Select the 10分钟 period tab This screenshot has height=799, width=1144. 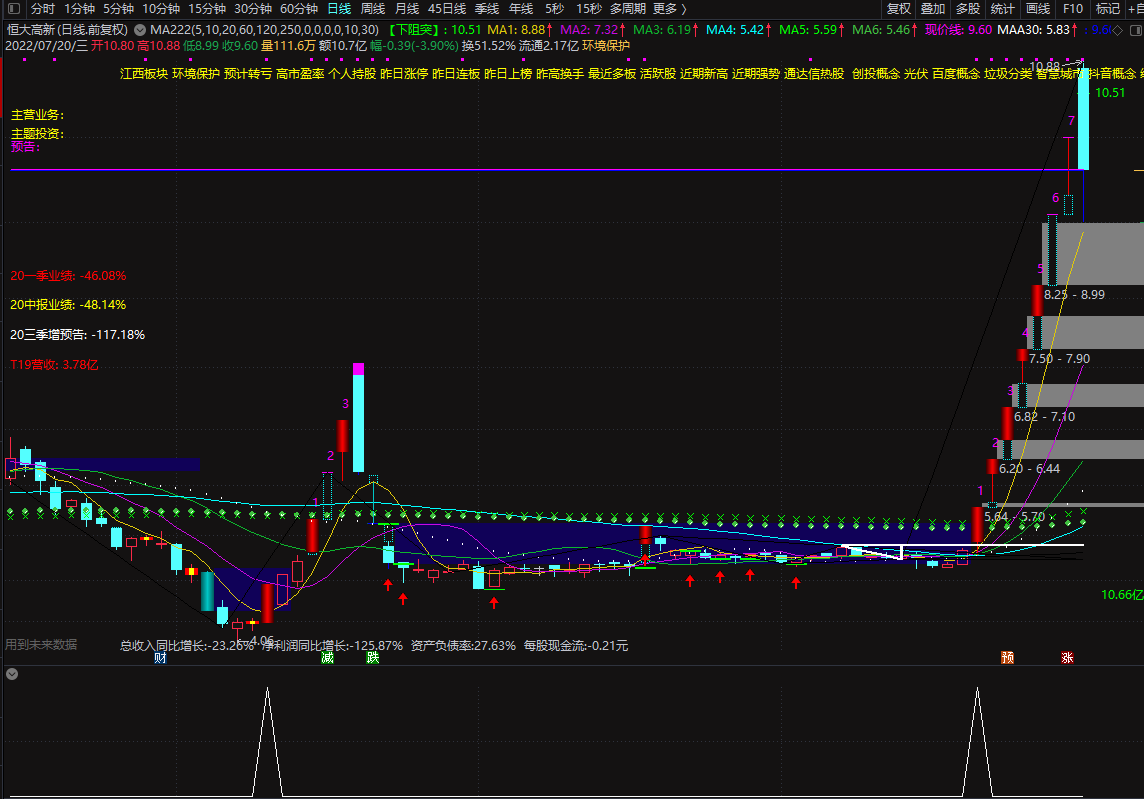pyautogui.click(x=161, y=9)
